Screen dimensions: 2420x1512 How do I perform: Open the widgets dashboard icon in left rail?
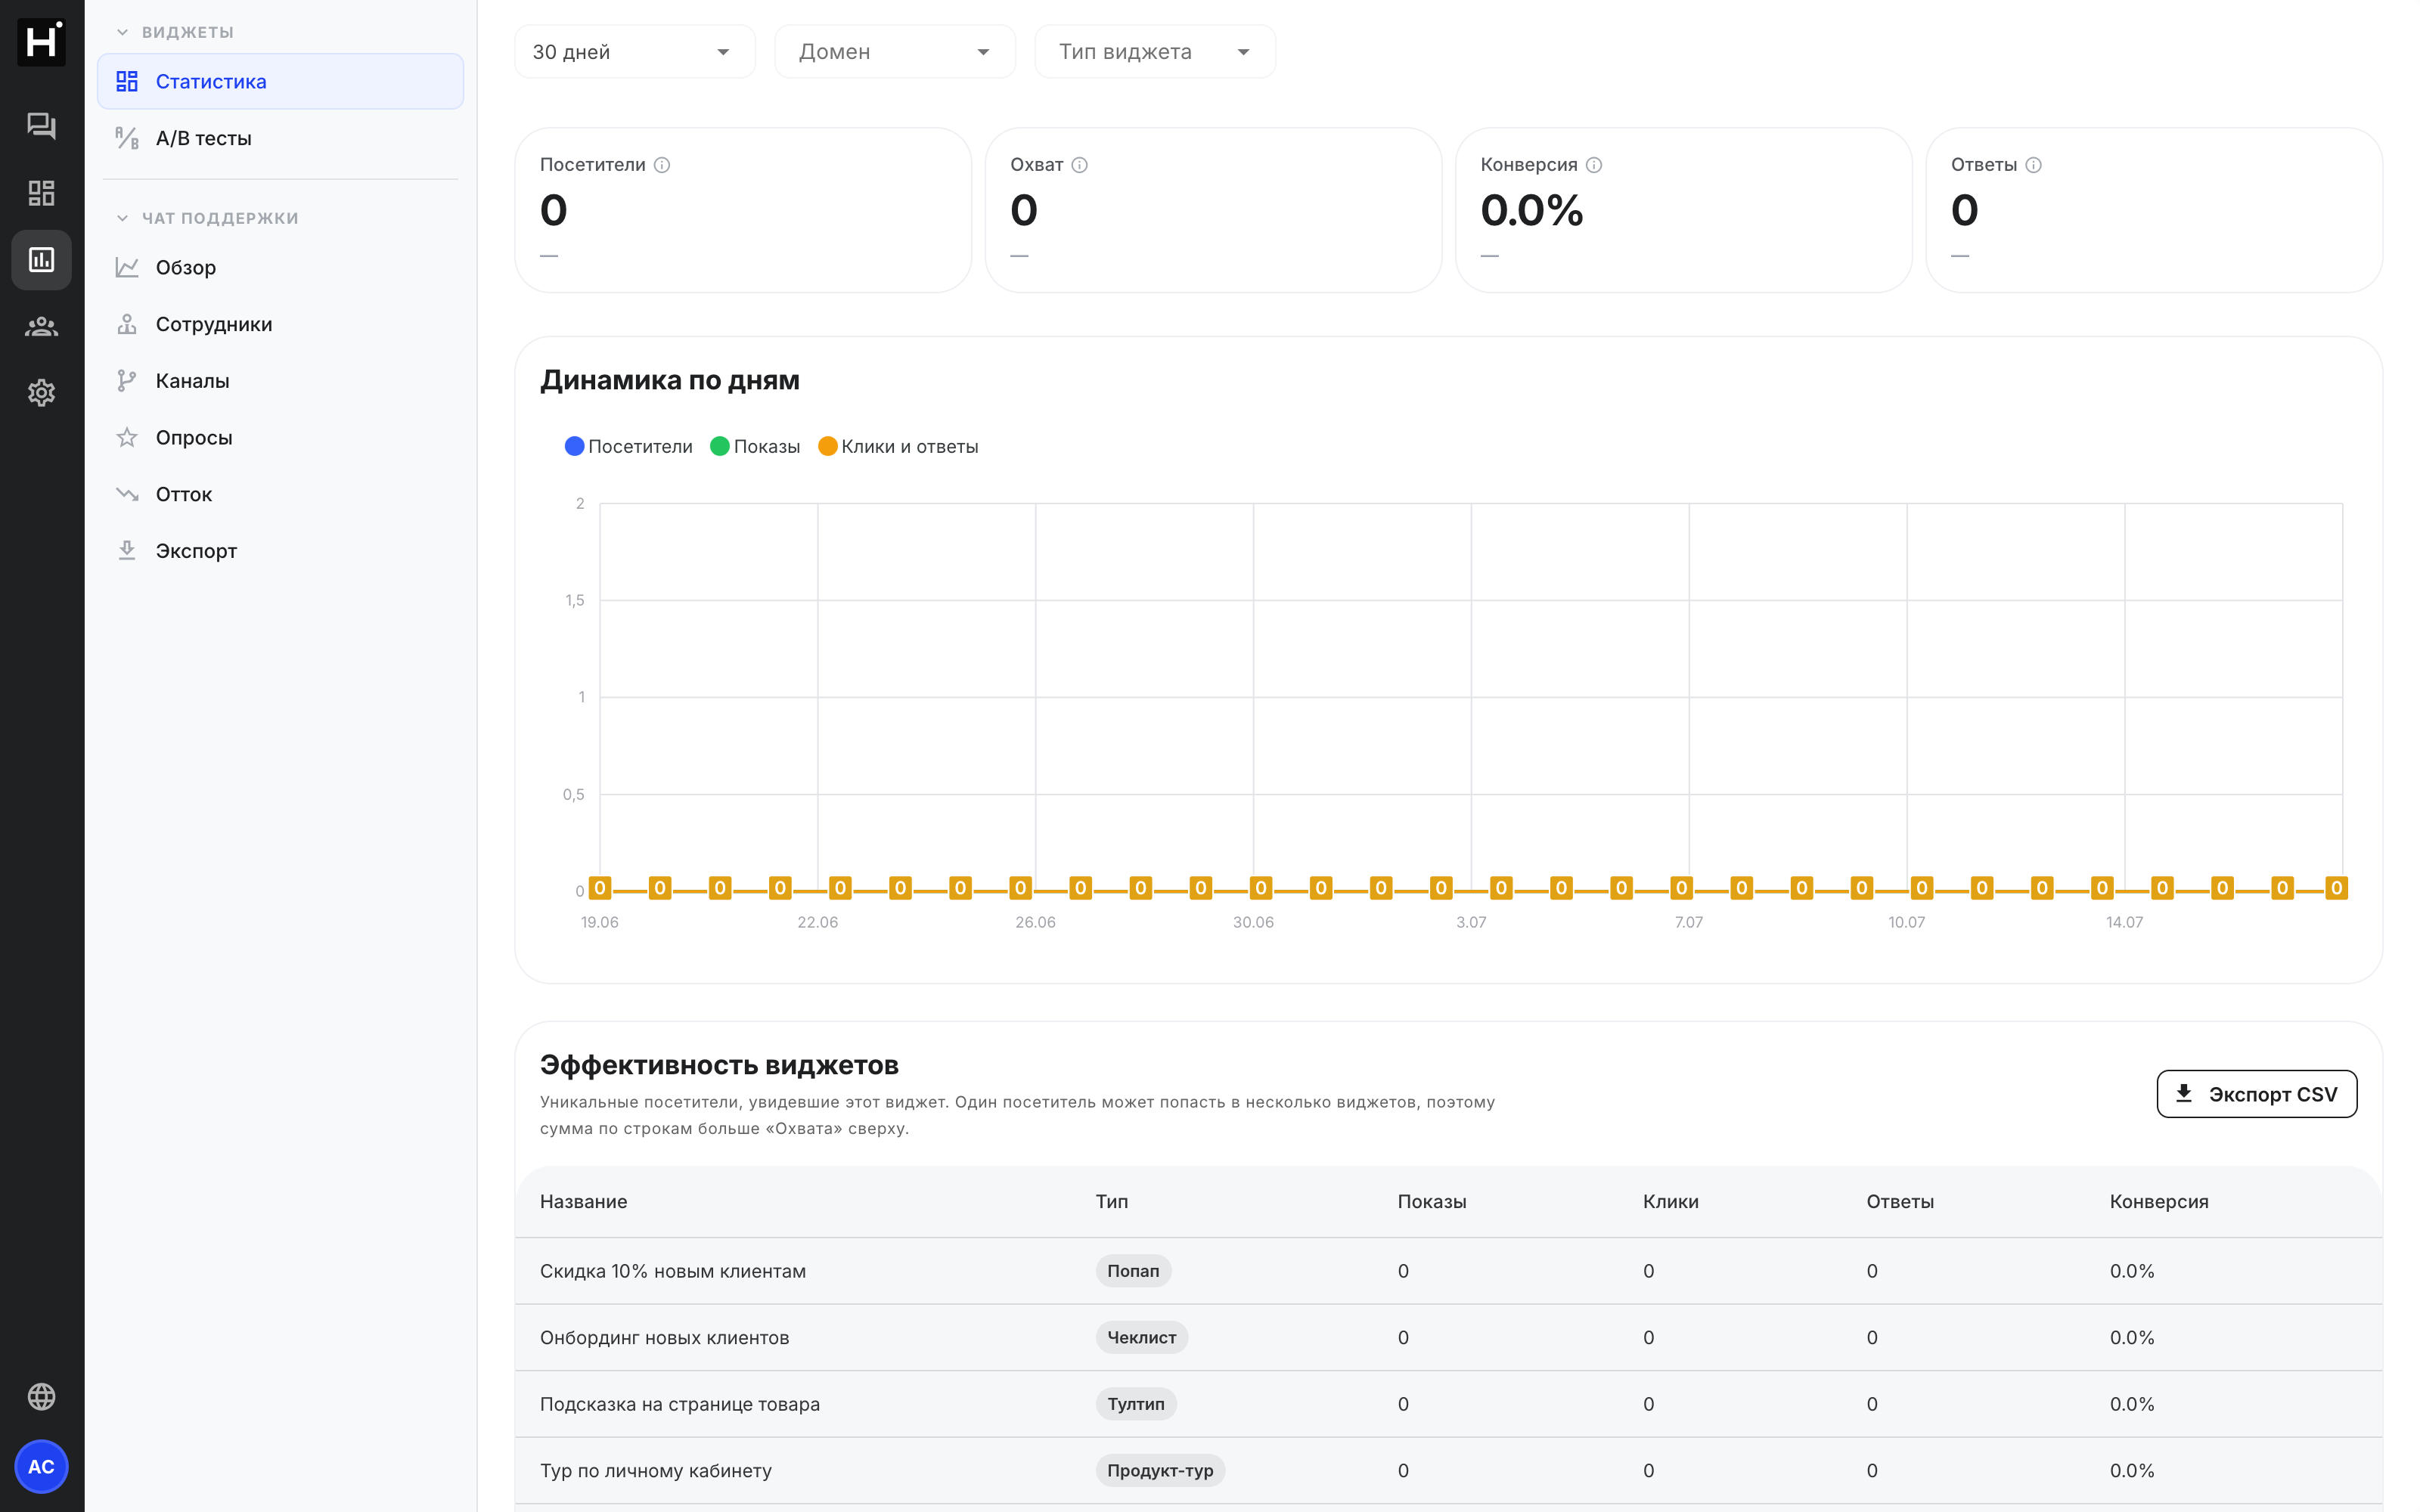[x=41, y=193]
